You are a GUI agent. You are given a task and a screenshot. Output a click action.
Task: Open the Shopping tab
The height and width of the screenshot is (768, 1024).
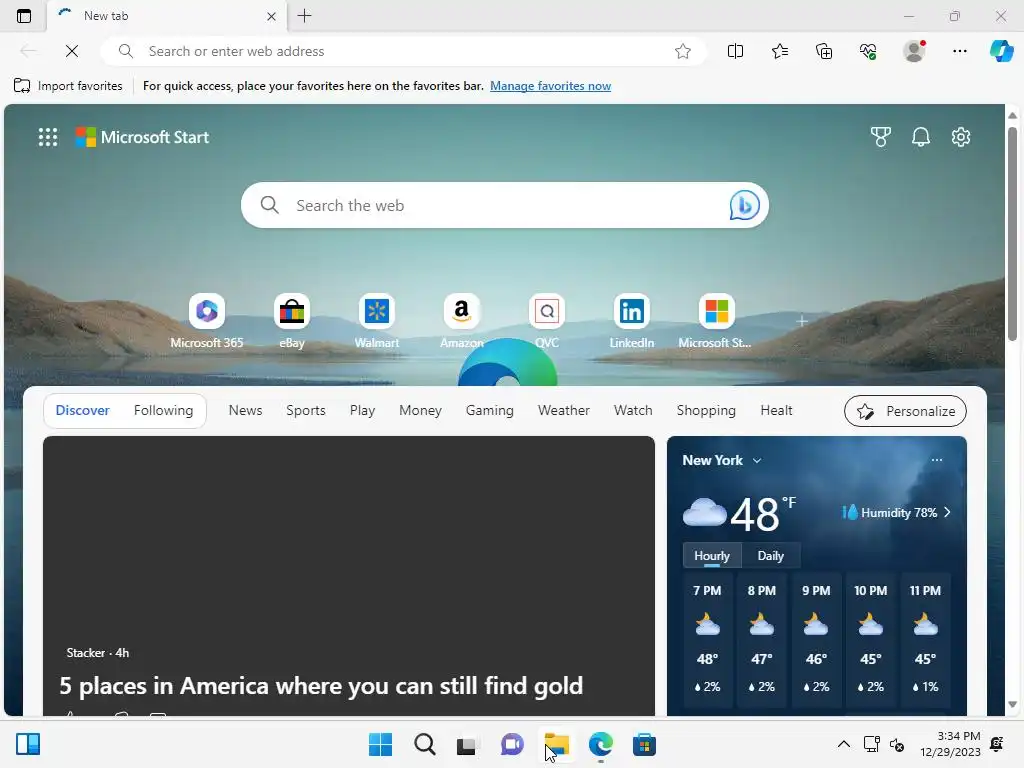(706, 410)
